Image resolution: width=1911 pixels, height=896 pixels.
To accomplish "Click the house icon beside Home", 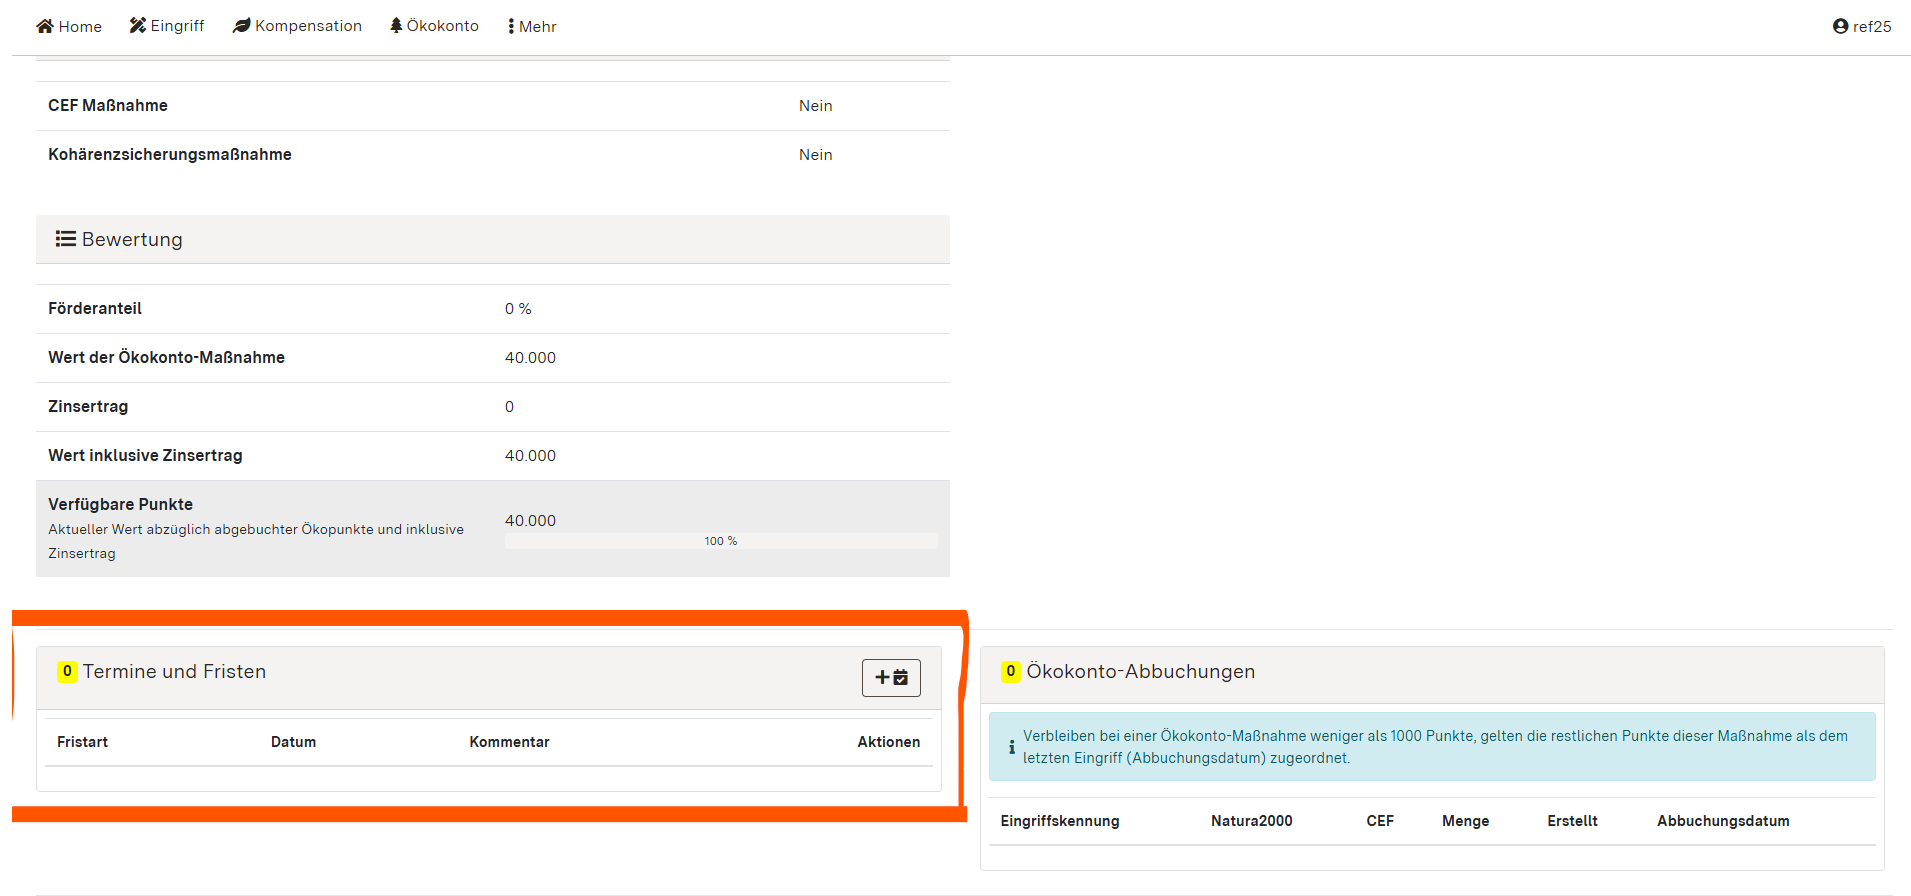I will (45, 26).
